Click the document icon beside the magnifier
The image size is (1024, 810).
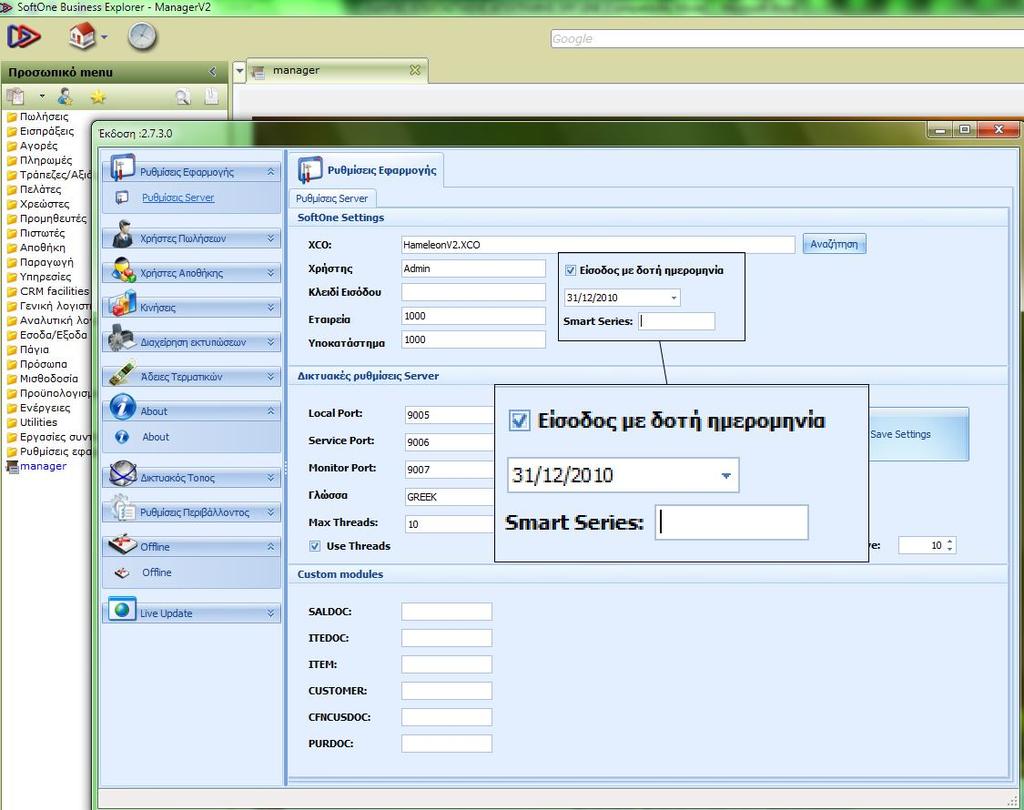(x=212, y=97)
